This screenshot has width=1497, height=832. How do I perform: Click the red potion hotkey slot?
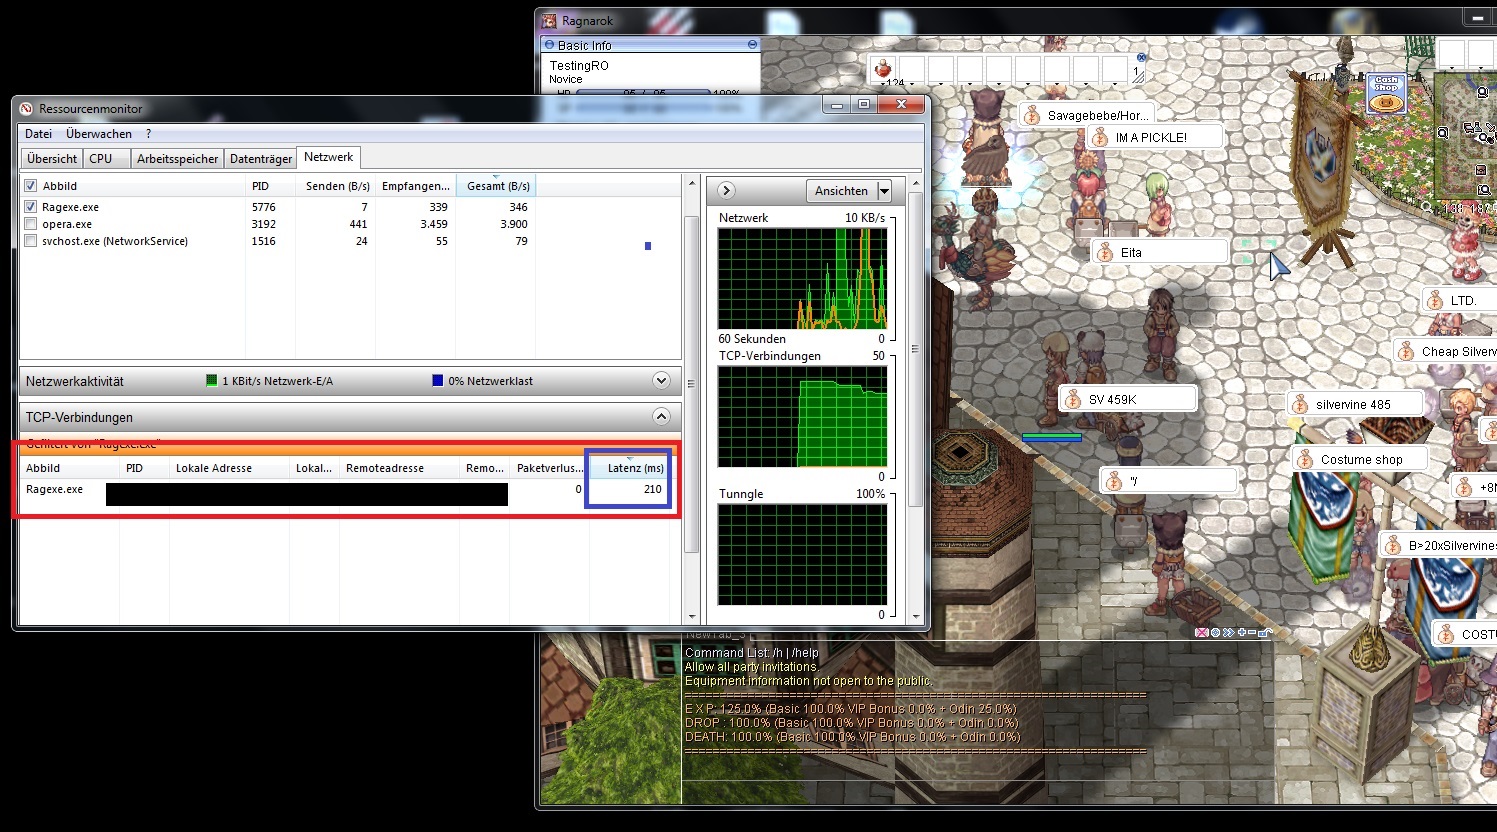click(x=883, y=69)
